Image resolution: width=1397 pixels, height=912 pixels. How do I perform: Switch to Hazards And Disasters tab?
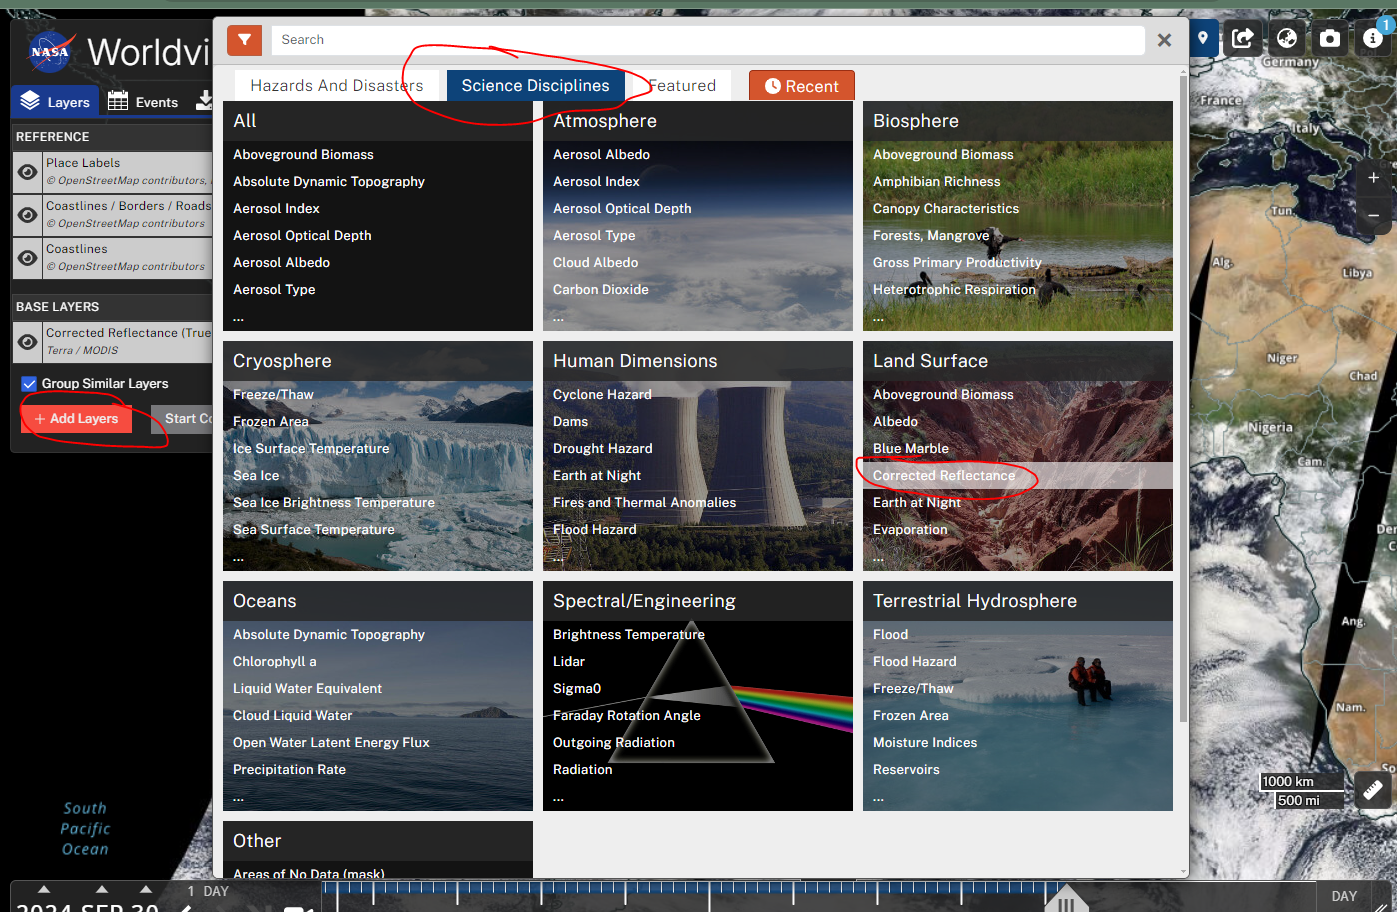[336, 86]
